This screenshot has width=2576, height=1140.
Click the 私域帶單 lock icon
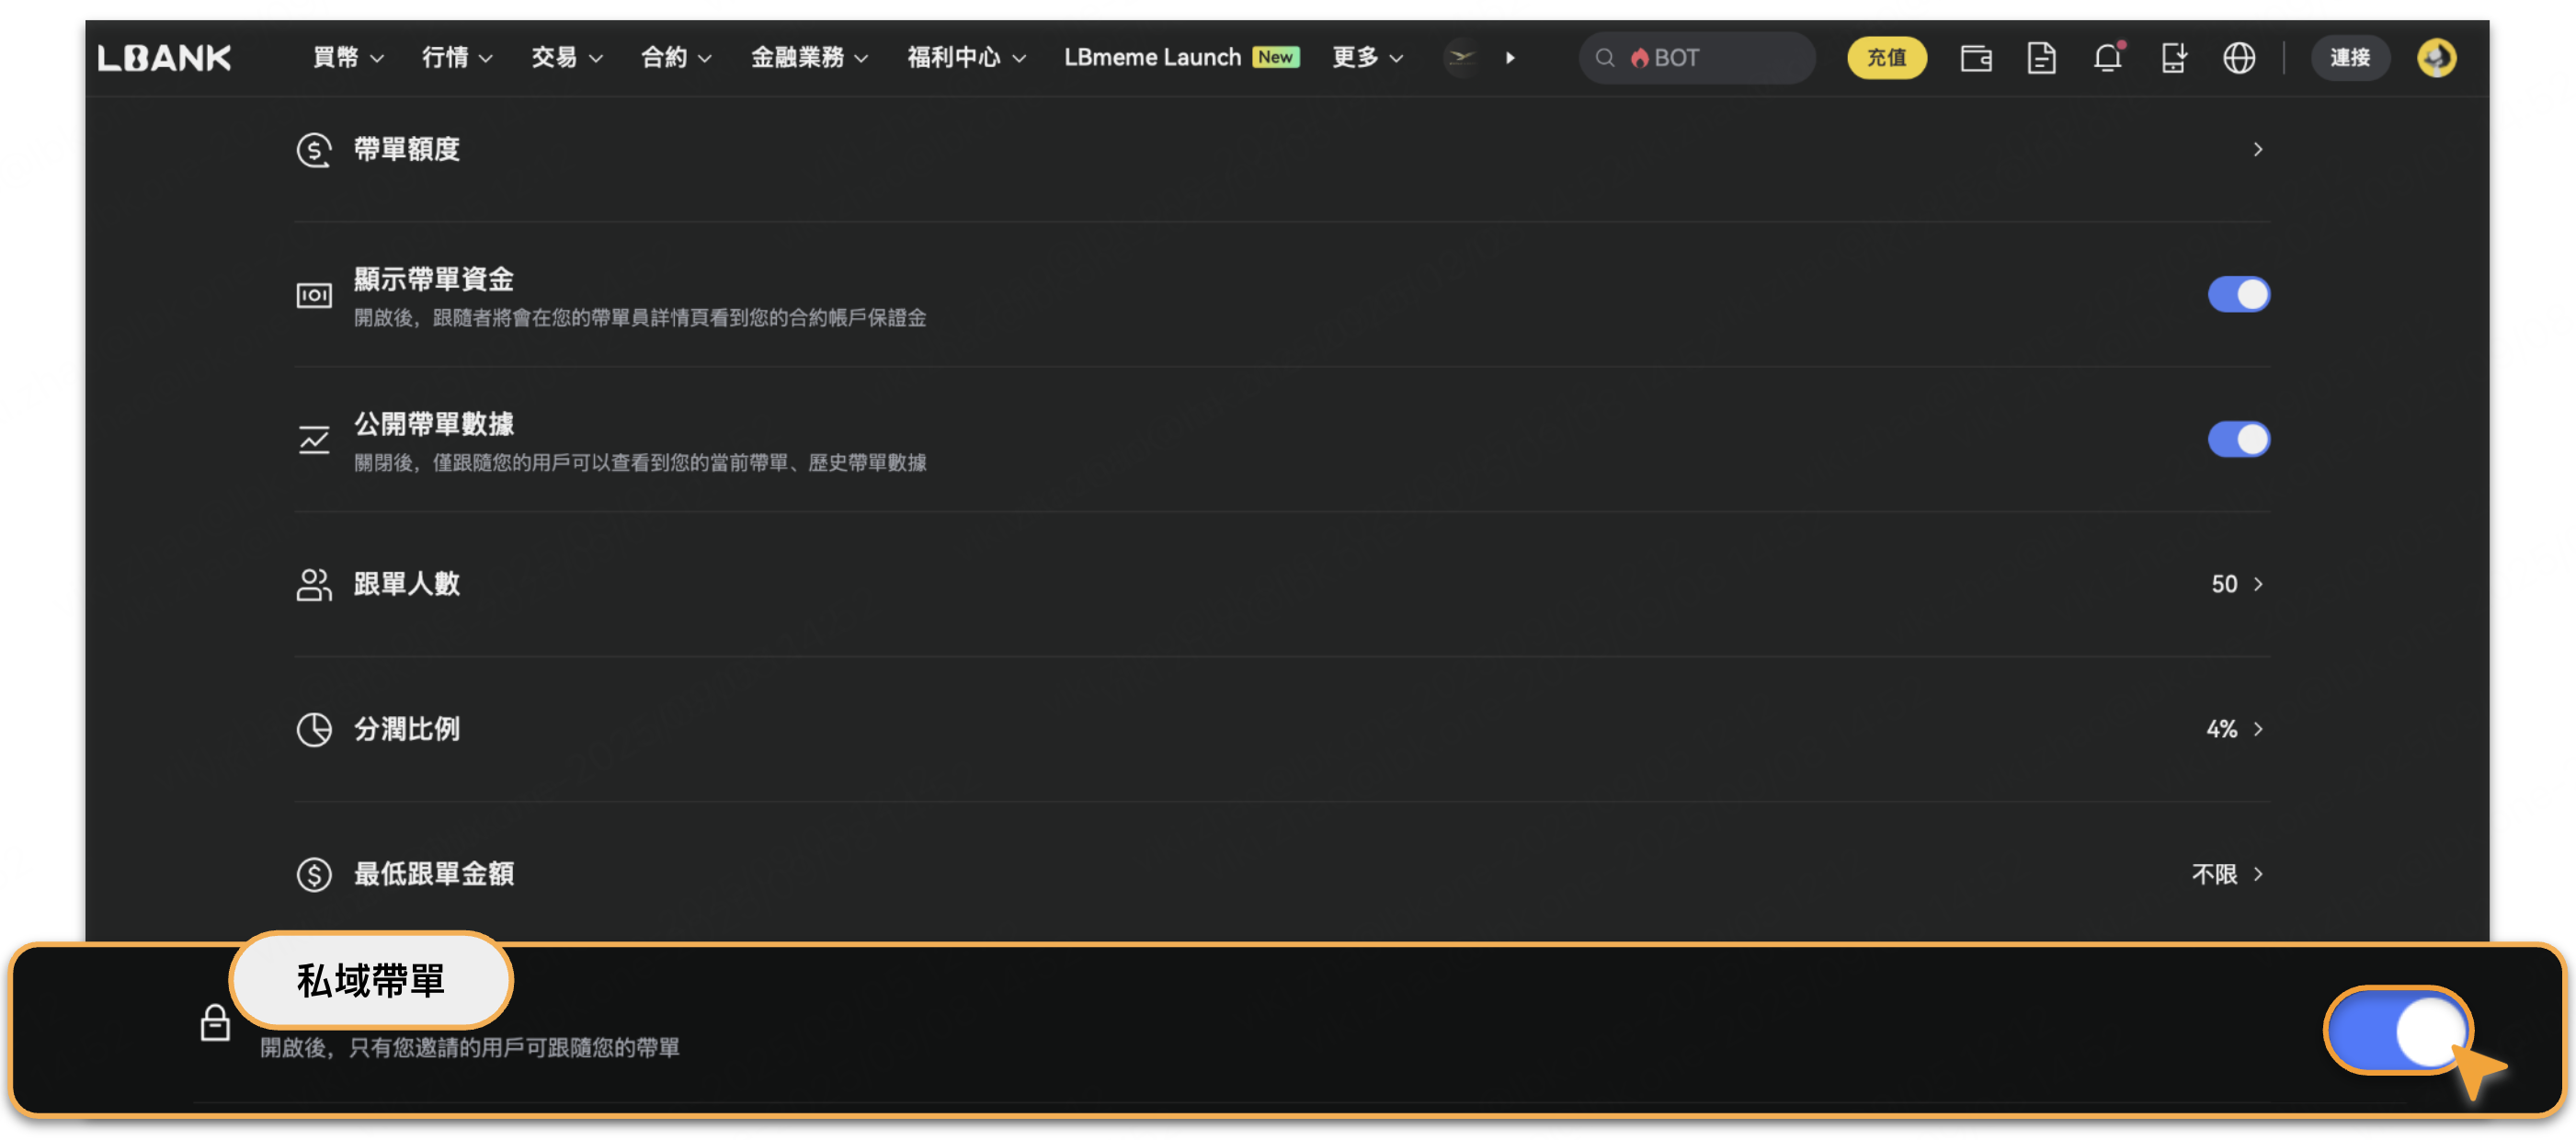215,1023
